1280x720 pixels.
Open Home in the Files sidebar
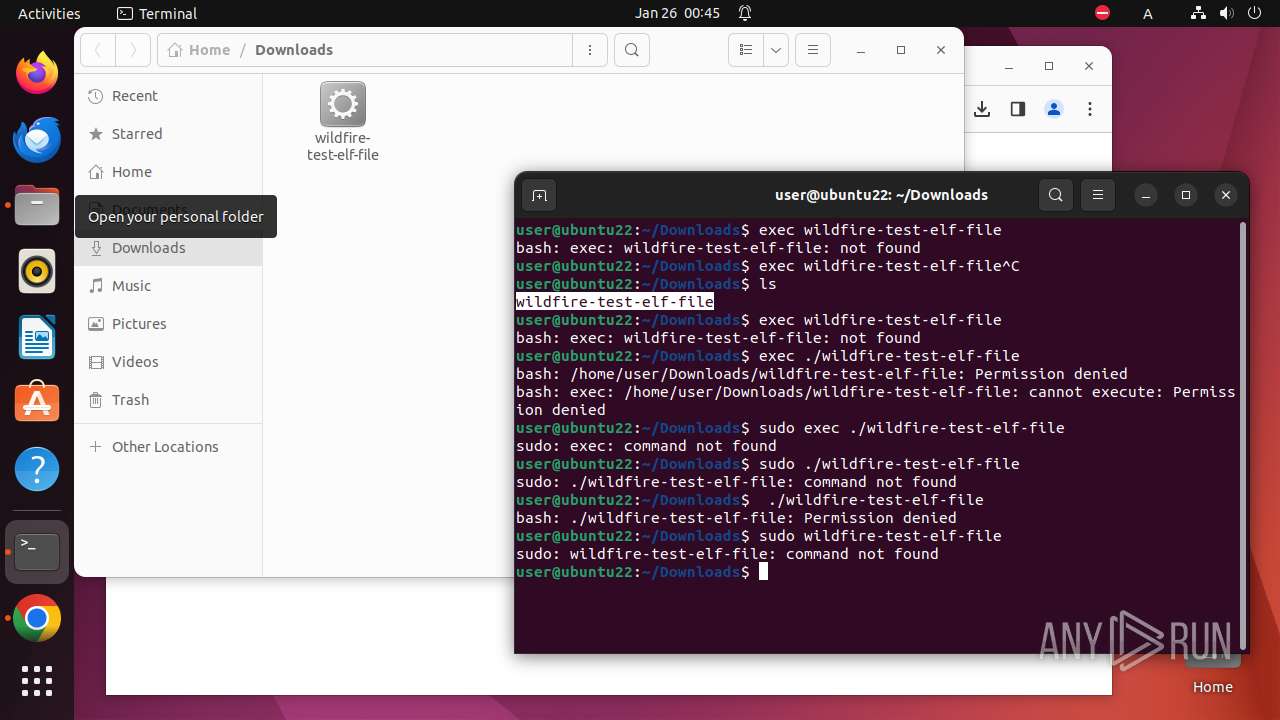tap(168, 172)
